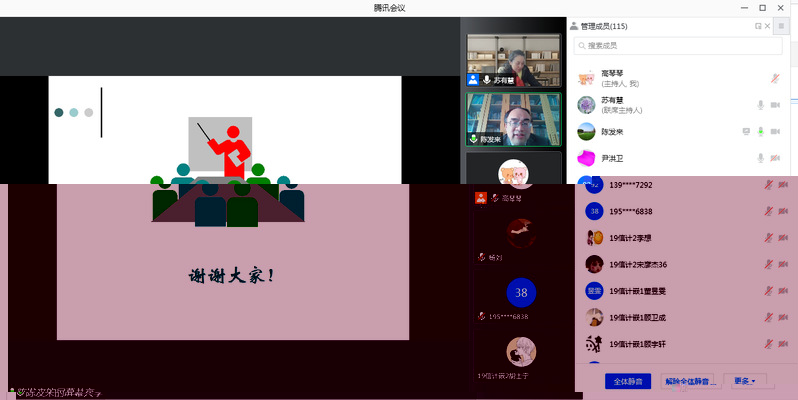Click the 全体静音 button
This screenshot has width=798, height=400.
coord(628,381)
